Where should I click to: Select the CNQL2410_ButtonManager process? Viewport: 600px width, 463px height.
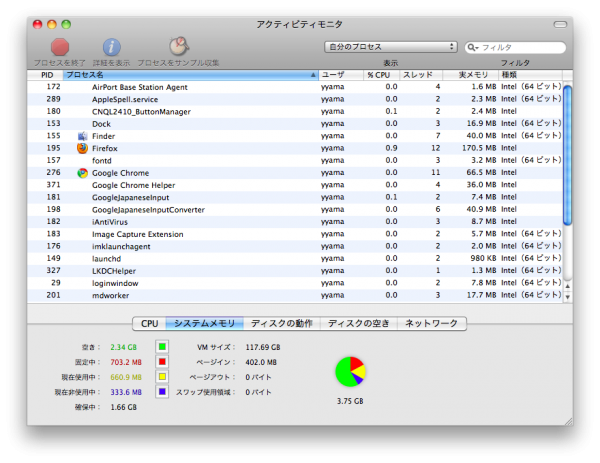click(295, 112)
